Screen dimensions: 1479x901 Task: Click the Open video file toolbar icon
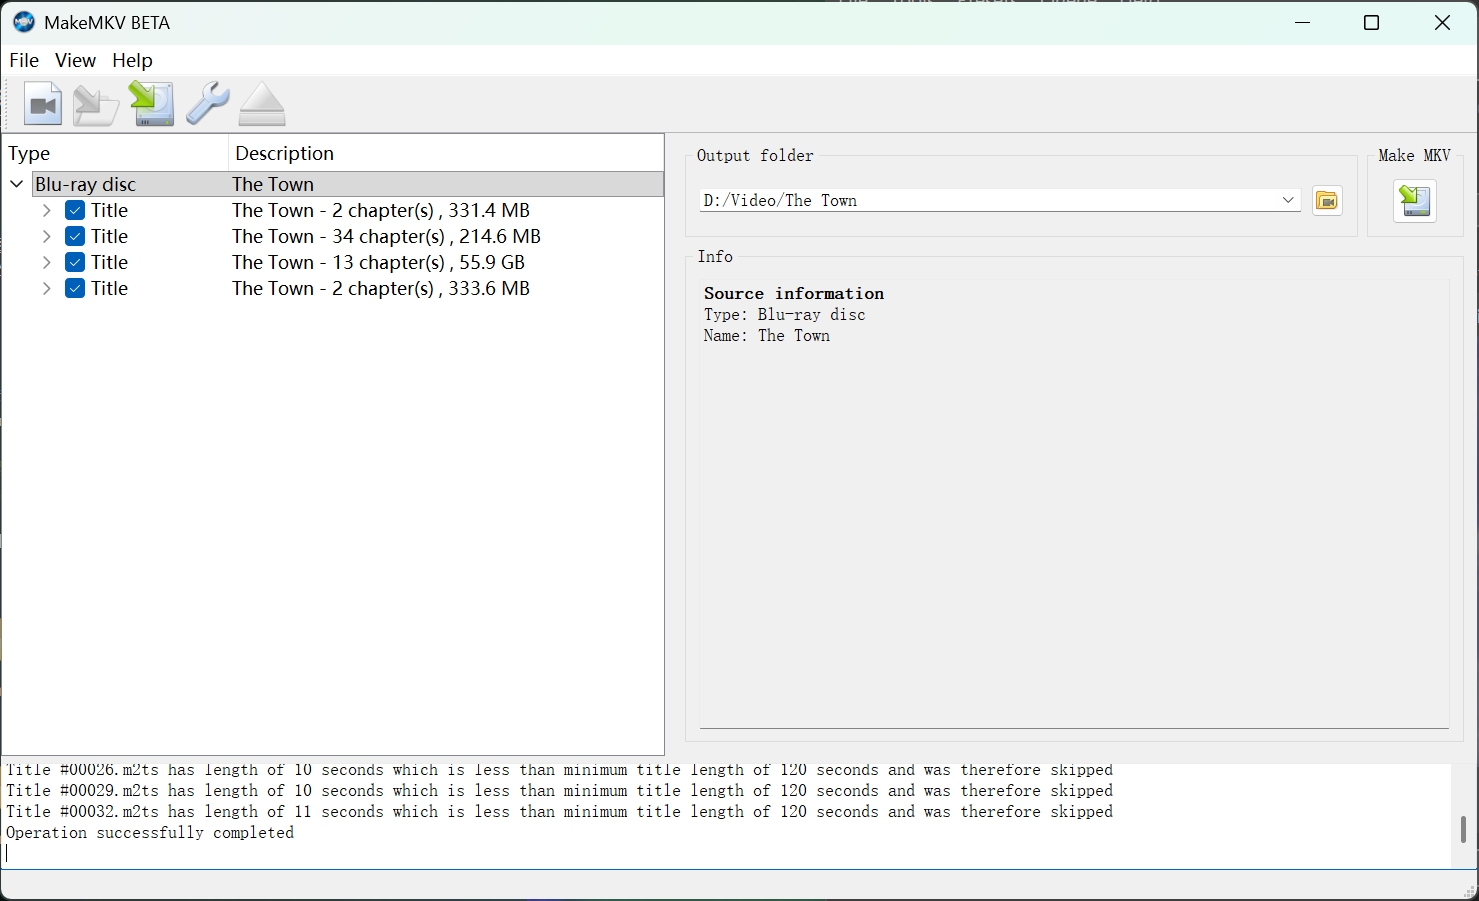click(43, 104)
